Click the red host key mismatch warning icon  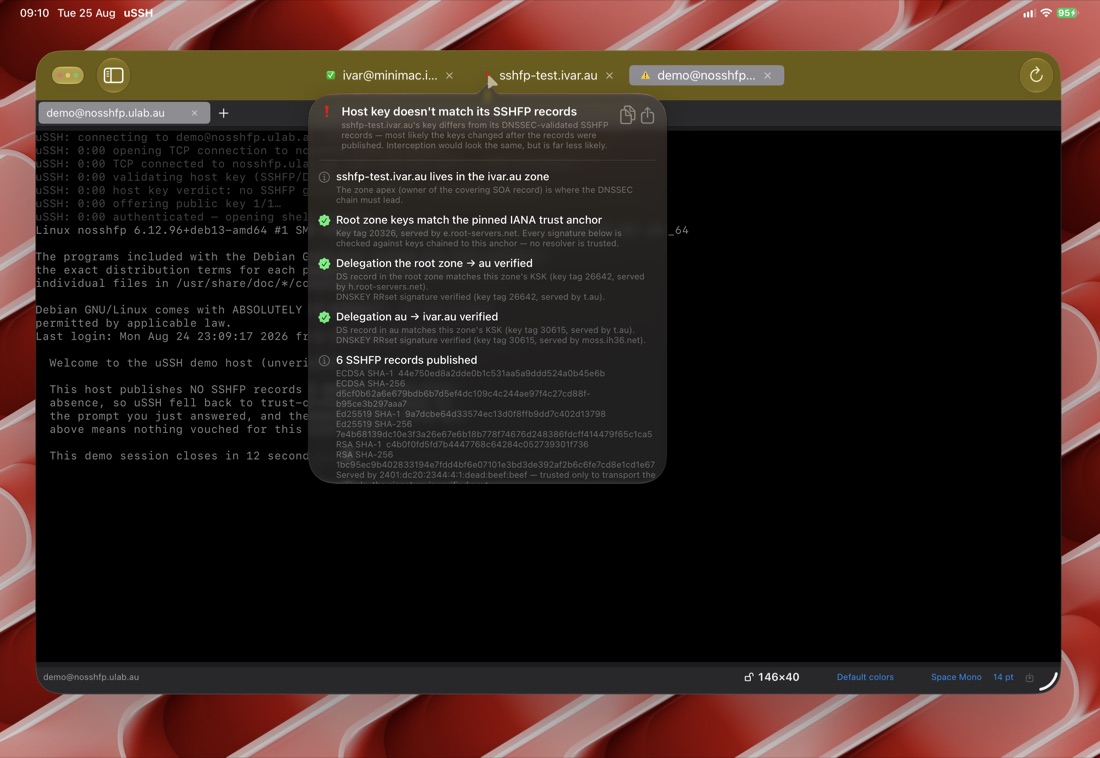click(x=326, y=112)
